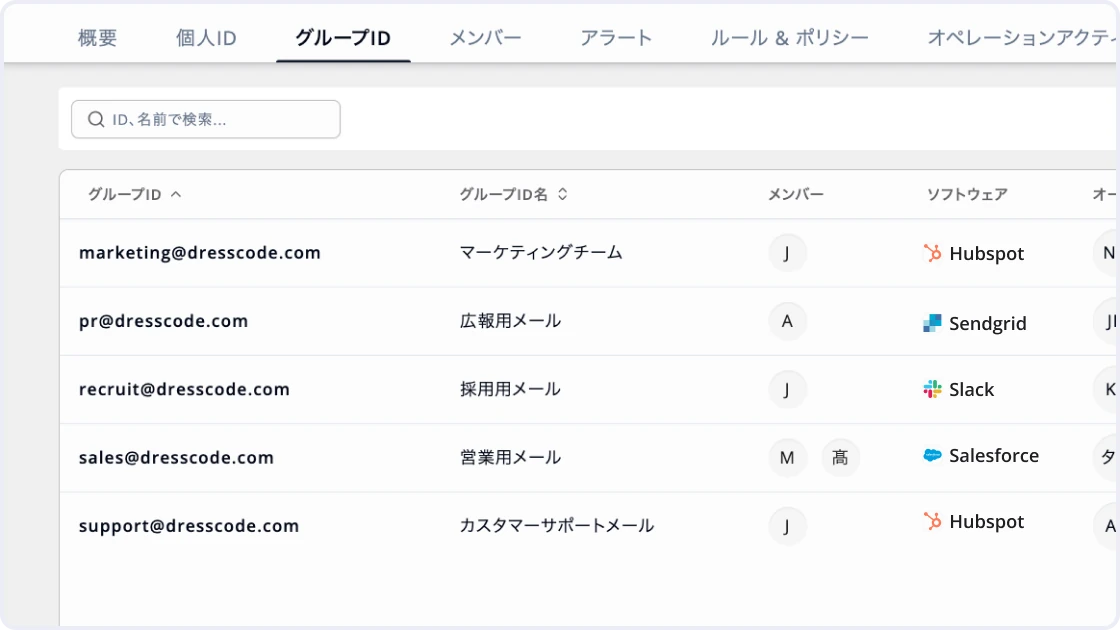1120x630 pixels.
Task: Go to the アラート tab
Action: click(x=616, y=38)
